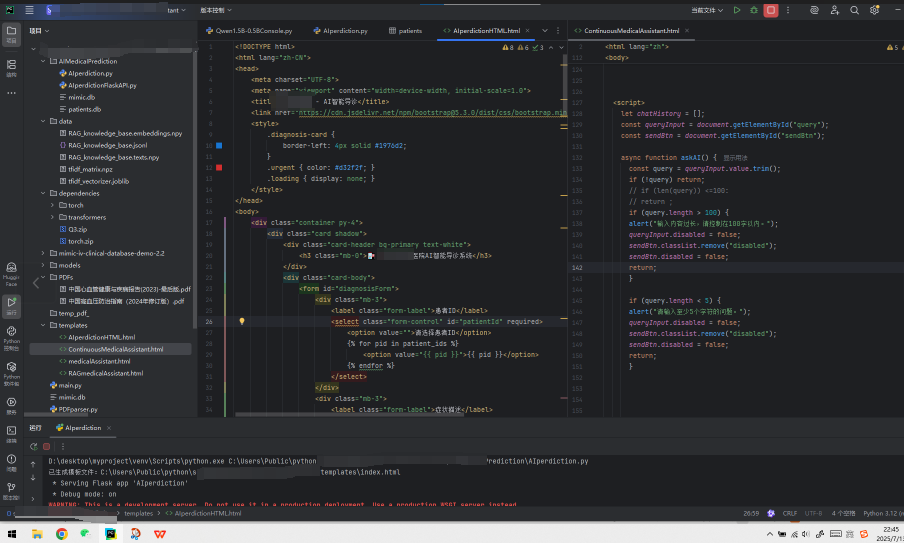
Task: Switch to patients table tab
Action: coord(405,31)
